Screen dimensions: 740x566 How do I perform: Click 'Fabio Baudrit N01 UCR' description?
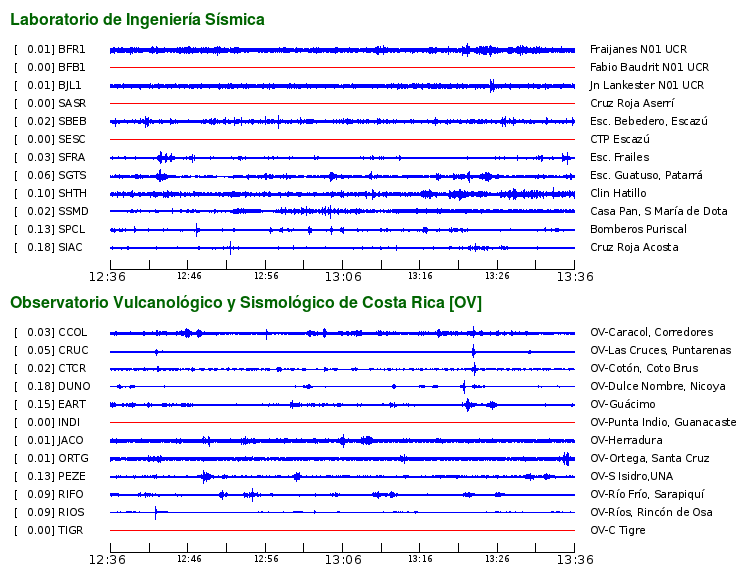[649, 67]
